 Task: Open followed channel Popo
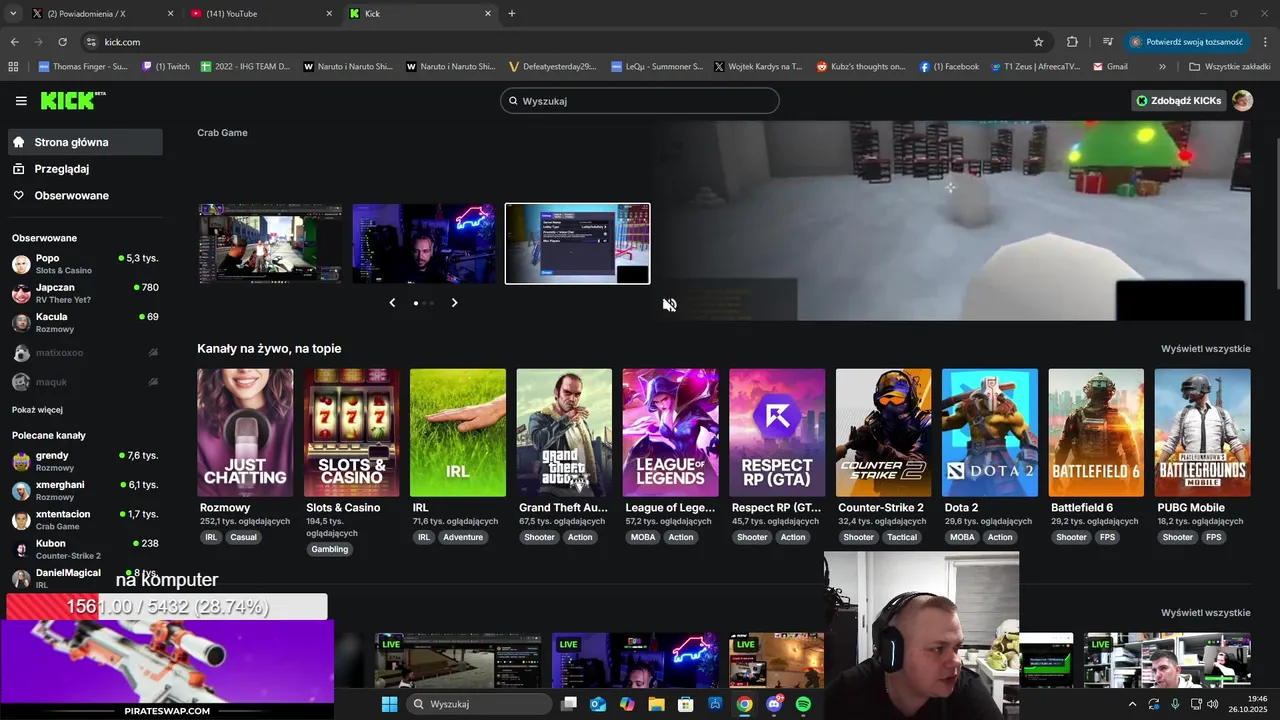(x=85, y=264)
